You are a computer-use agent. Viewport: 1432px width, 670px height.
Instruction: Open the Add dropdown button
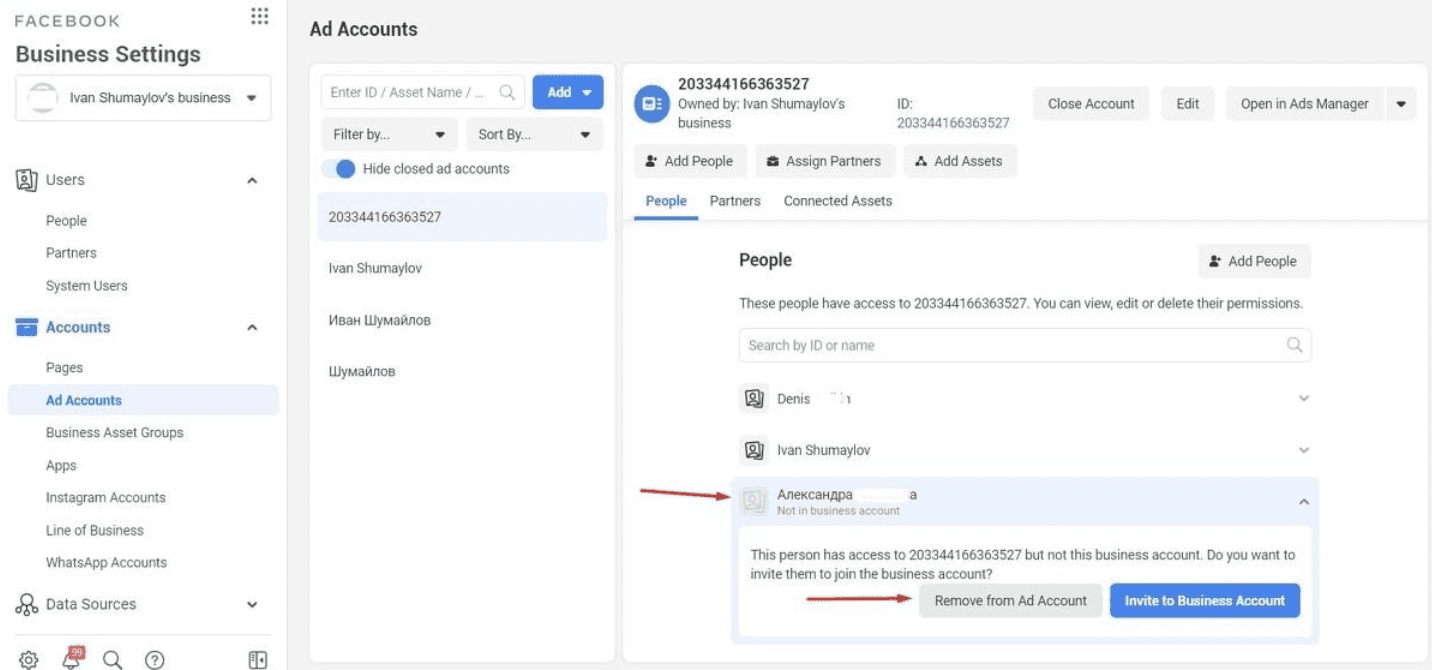coord(568,92)
